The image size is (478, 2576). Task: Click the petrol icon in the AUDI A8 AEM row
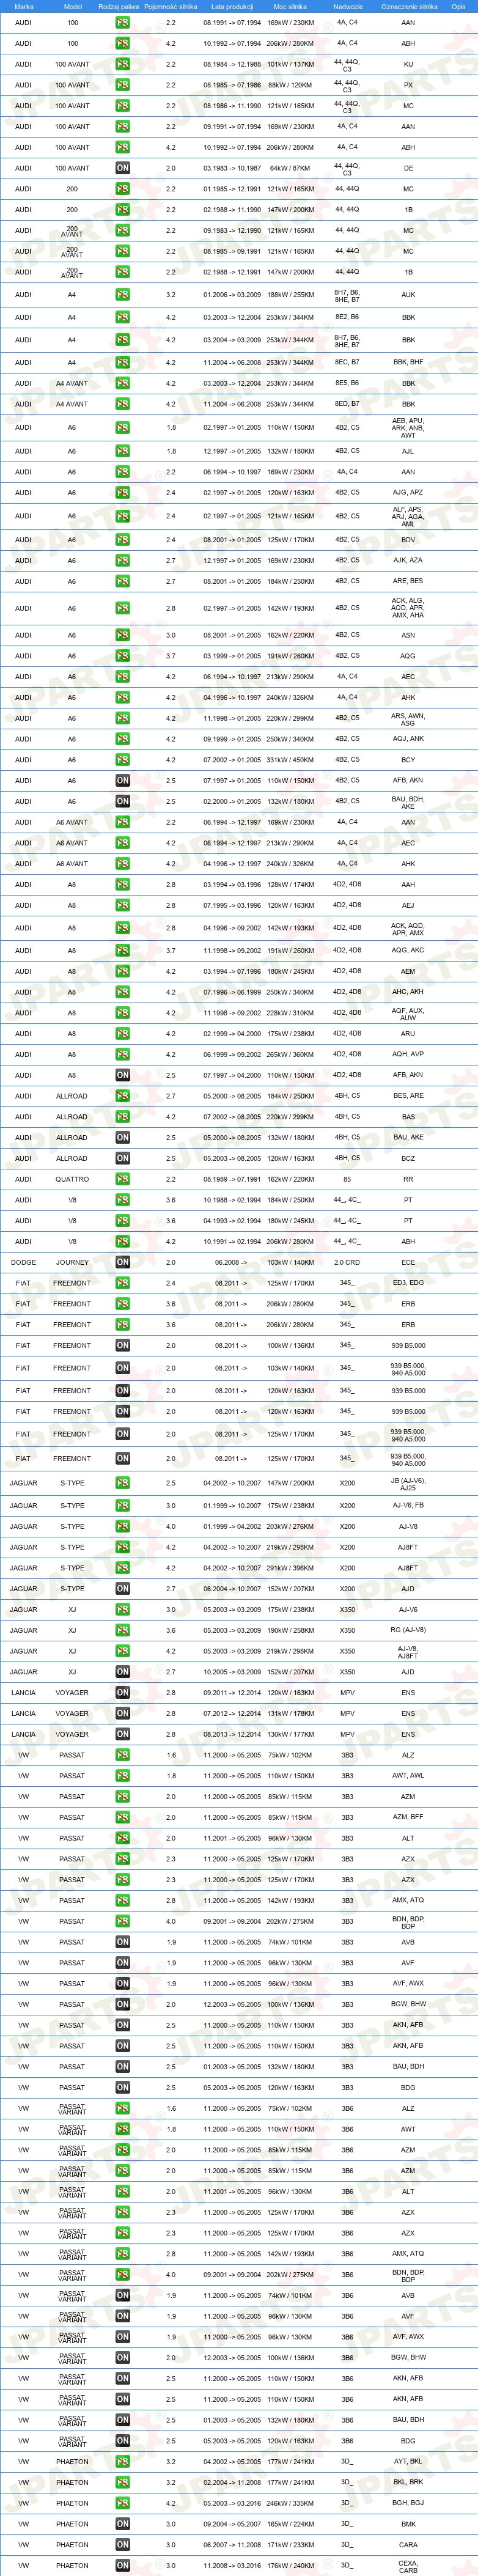click(122, 971)
